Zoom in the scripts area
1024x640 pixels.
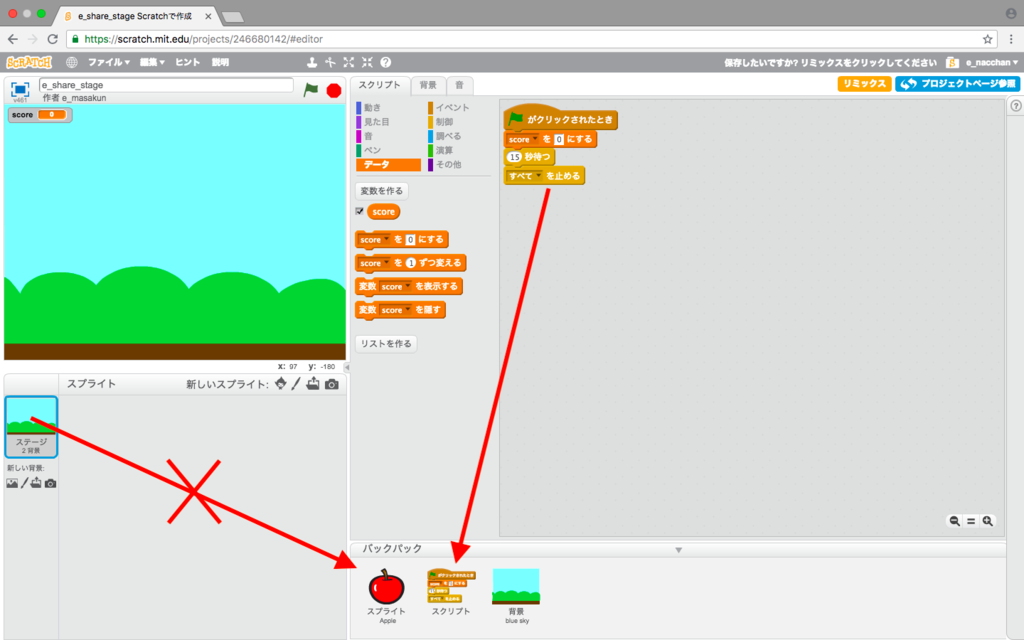click(x=987, y=520)
